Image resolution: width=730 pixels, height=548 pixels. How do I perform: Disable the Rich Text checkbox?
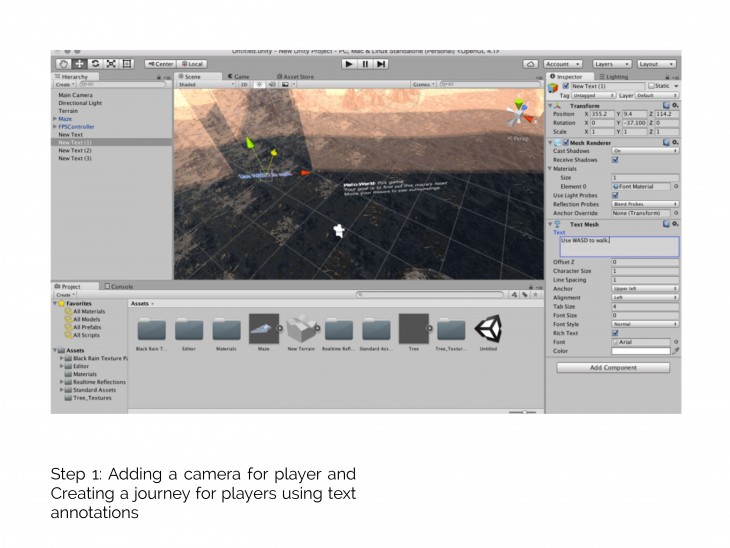(x=615, y=333)
